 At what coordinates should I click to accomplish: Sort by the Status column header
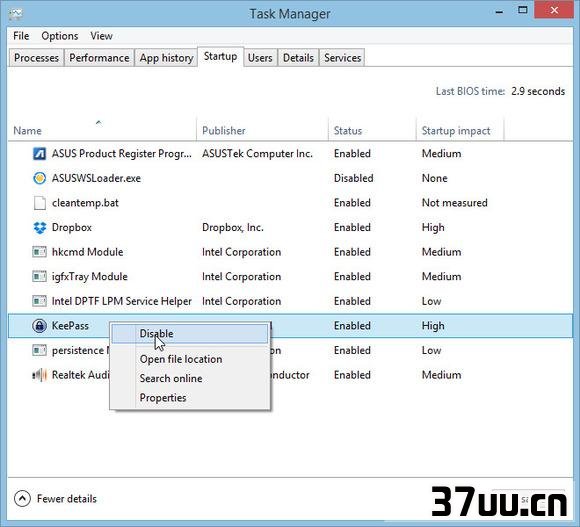(372, 130)
